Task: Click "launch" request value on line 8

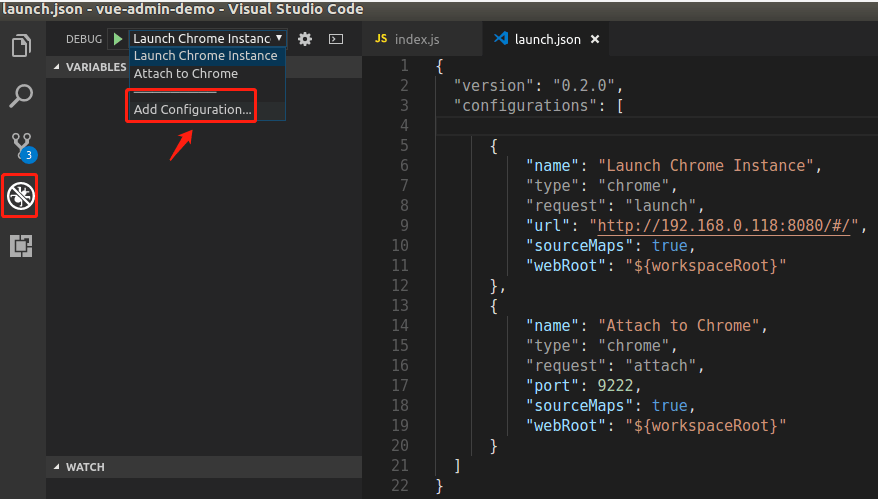Action: click(x=660, y=206)
